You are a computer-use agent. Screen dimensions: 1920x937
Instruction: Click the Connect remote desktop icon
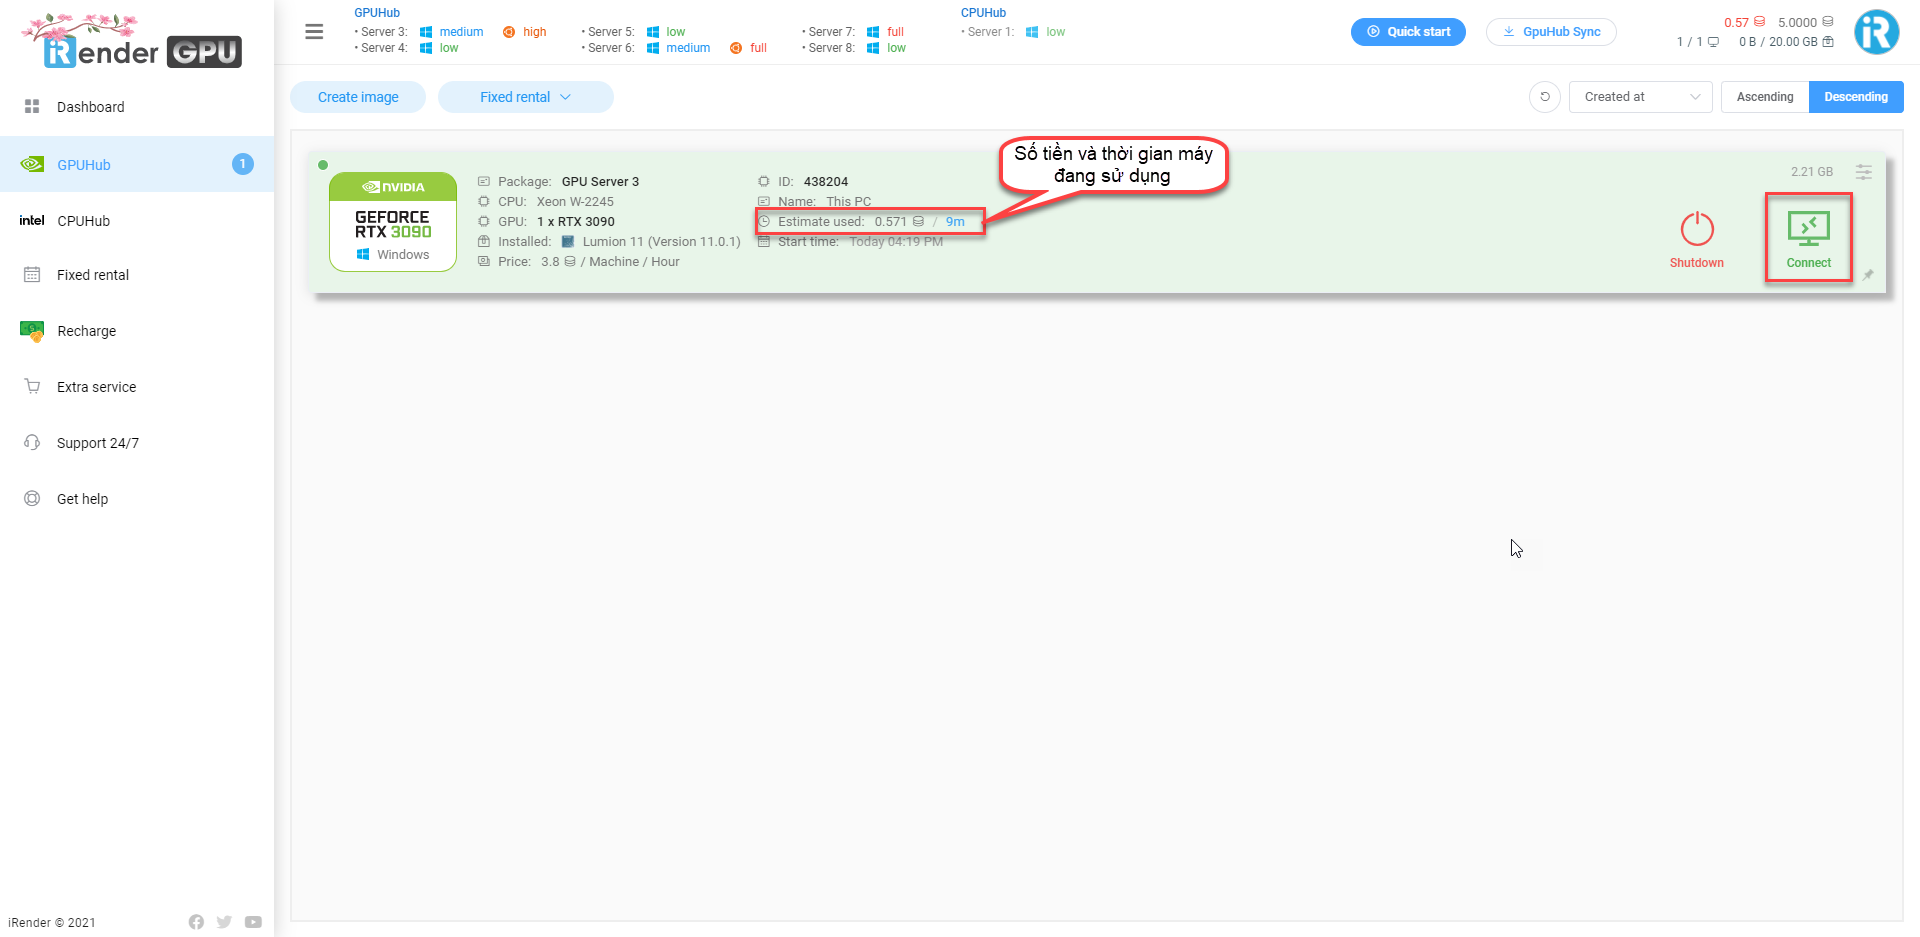[1809, 229]
